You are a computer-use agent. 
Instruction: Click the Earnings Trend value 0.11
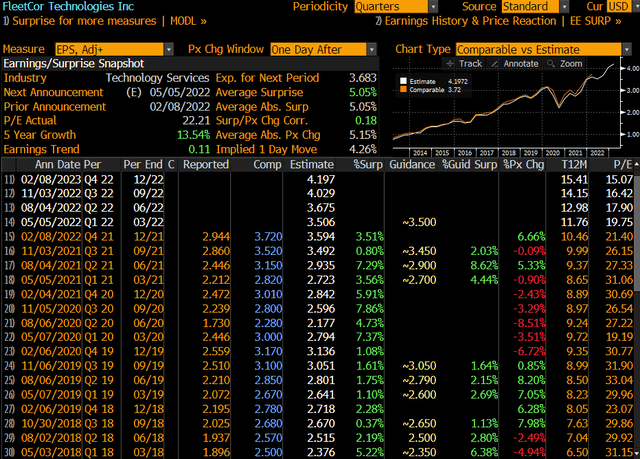tap(199, 149)
